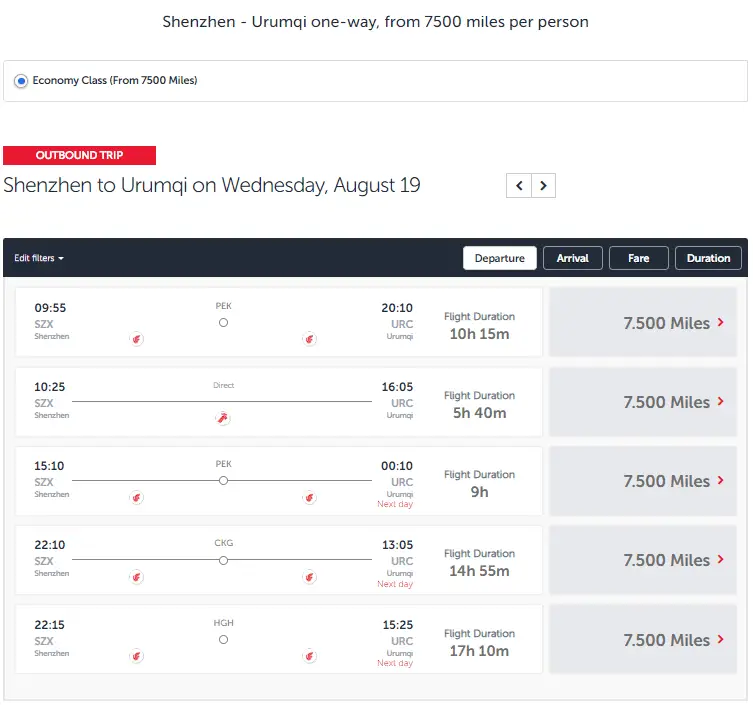The width and height of the screenshot is (753, 706).
Task: Click second airline logo on 22:10 flight
Action: [x=309, y=577]
